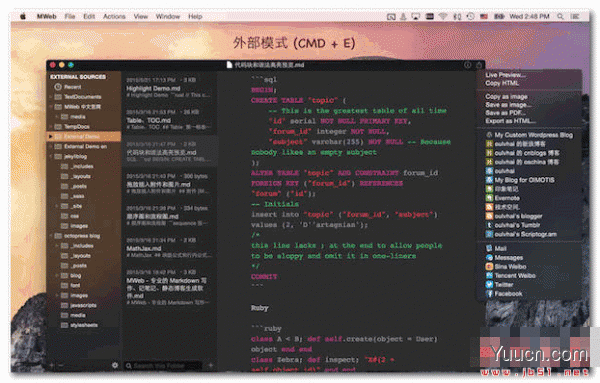Collapse the MWeb 中文官网 folder arrow
Image resolution: width=600 pixels, height=383 pixels.
(x=50, y=107)
